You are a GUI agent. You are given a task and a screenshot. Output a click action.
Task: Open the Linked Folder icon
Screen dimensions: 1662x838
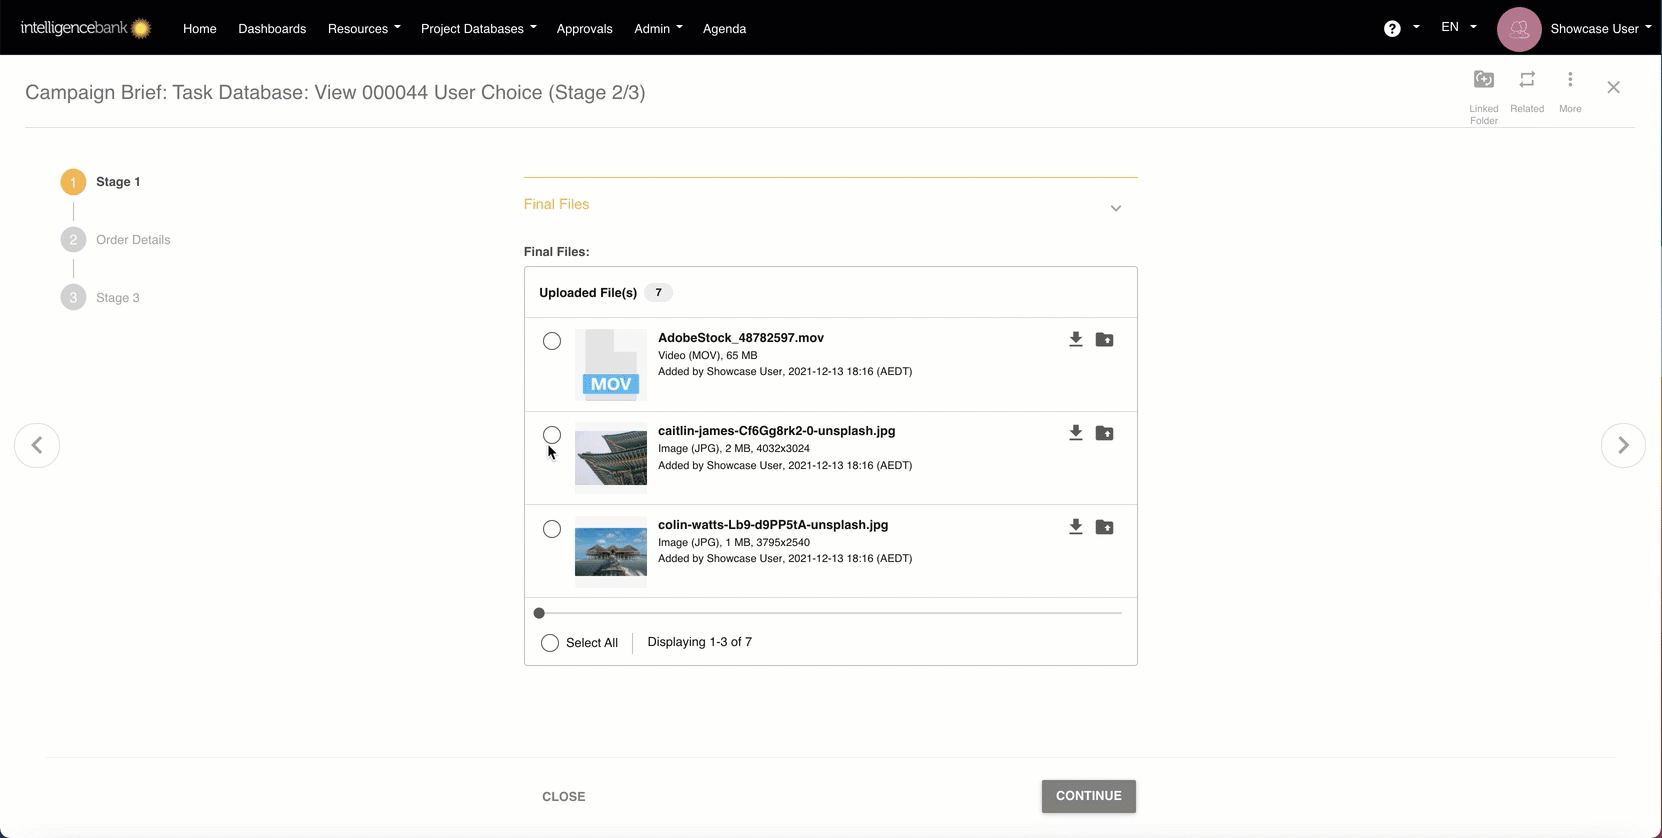(x=1483, y=80)
